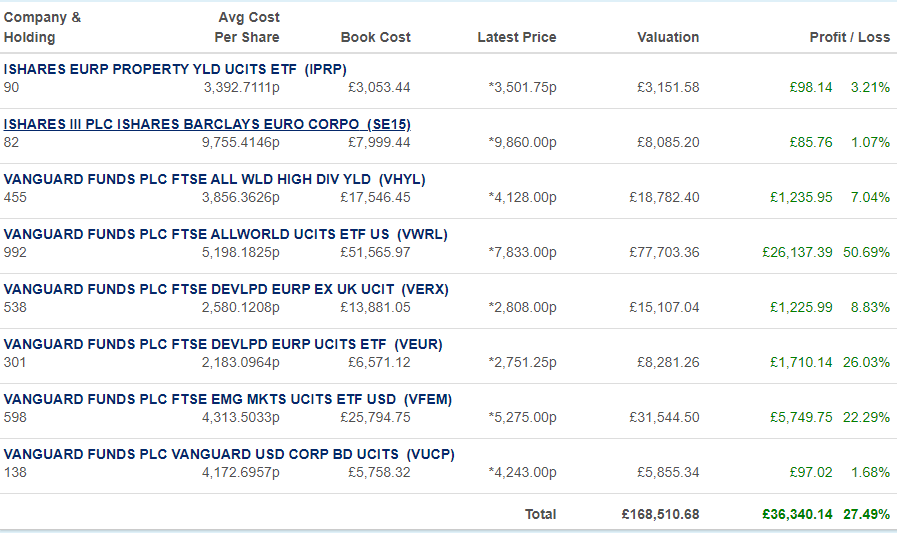Click the Profit / Loss column header
Viewport: 897px width, 533px height.
(x=850, y=37)
